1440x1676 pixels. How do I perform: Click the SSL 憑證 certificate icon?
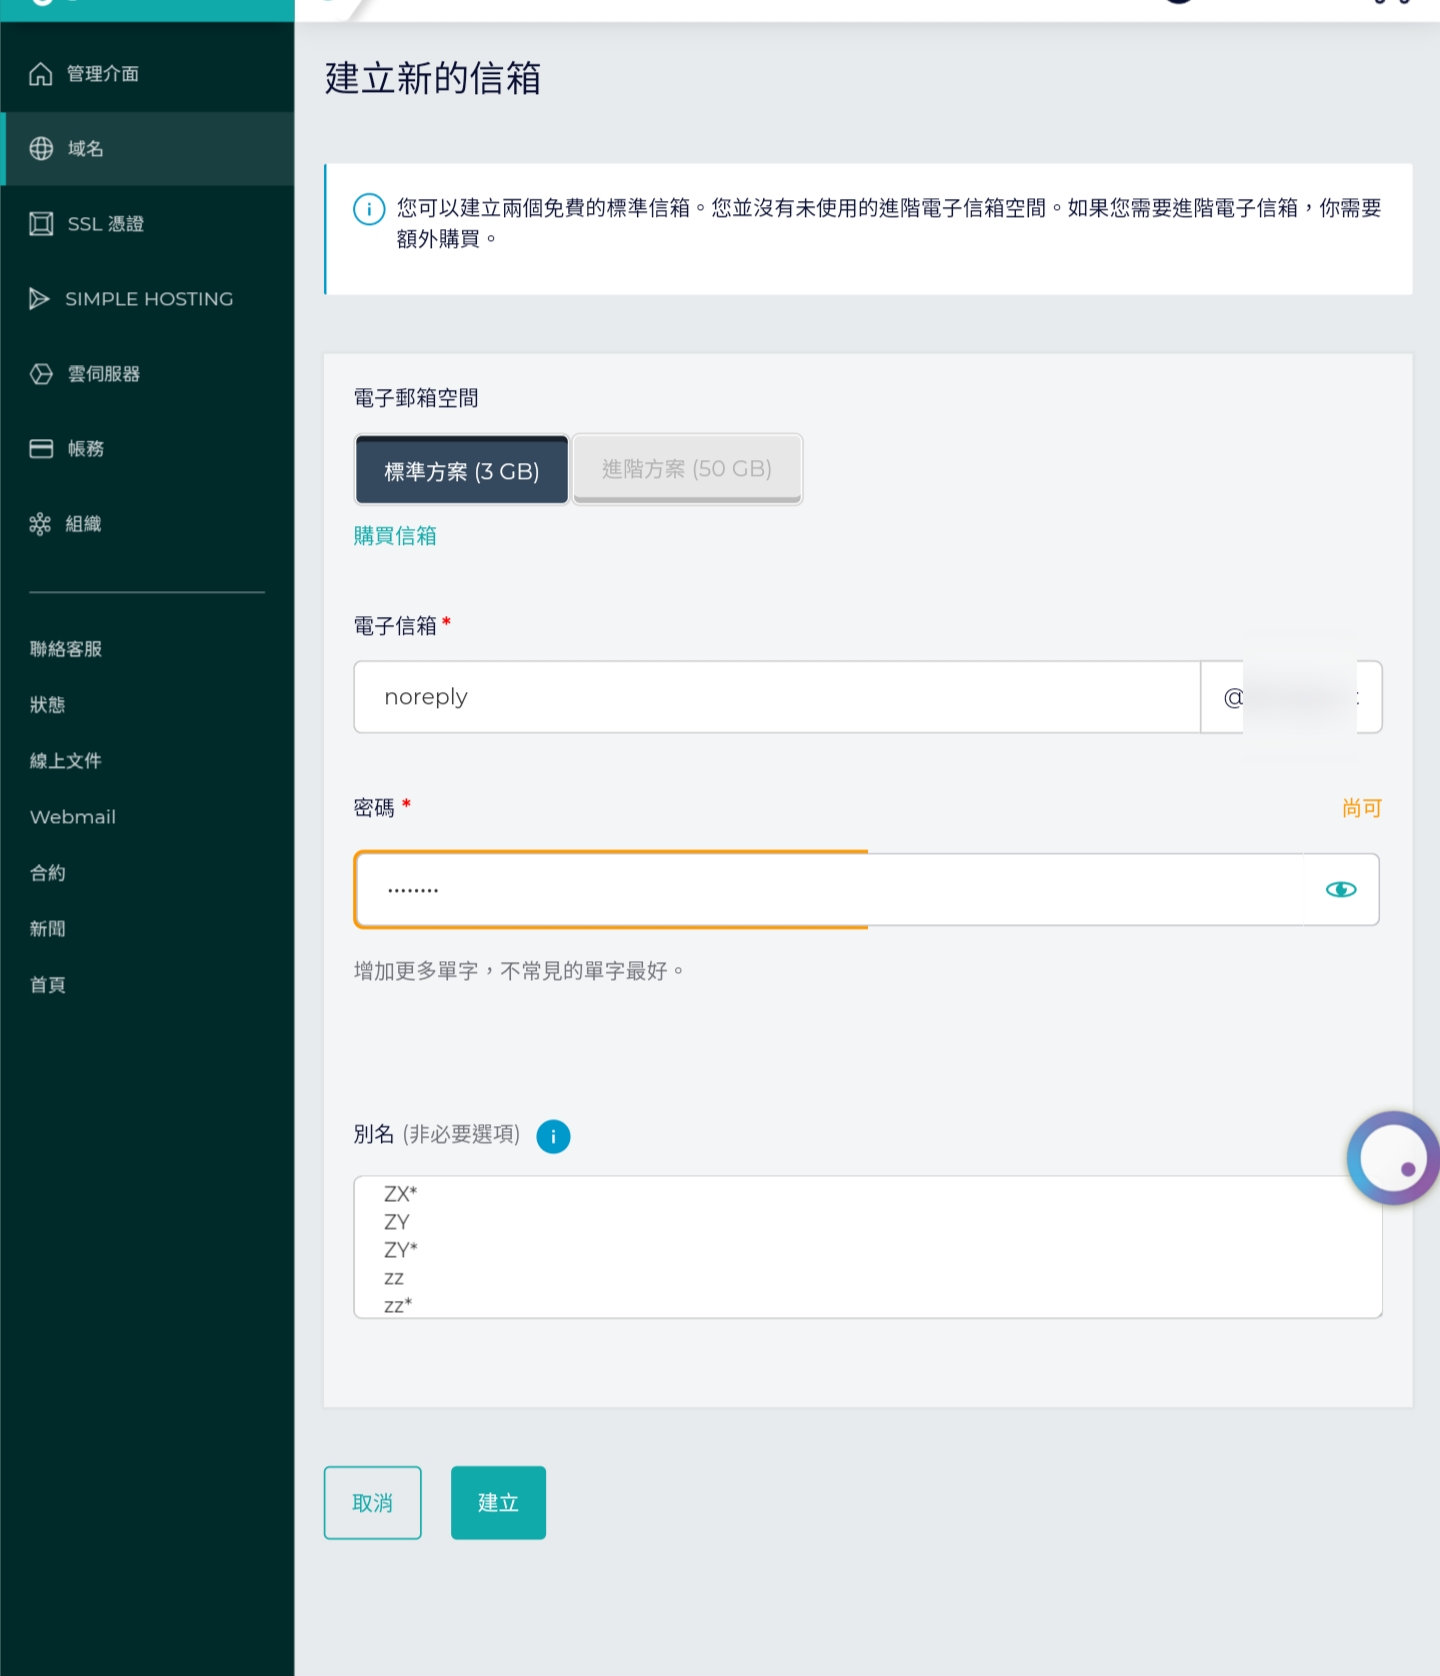[x=41, y=224]
